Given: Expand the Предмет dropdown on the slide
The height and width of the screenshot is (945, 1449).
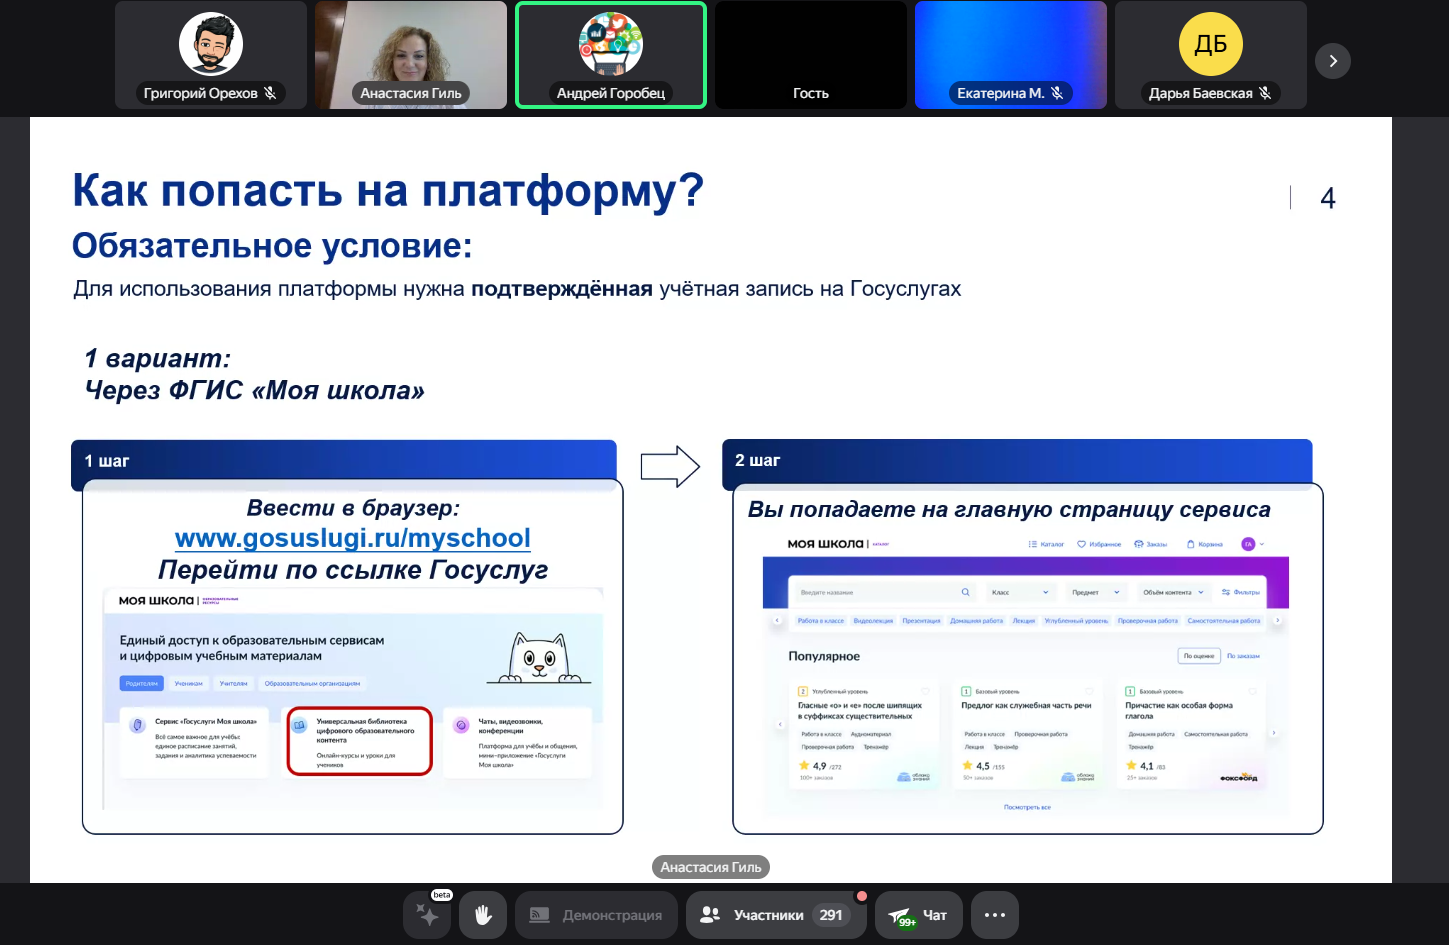Looking at the screenshot, I should click(1095, 592).
